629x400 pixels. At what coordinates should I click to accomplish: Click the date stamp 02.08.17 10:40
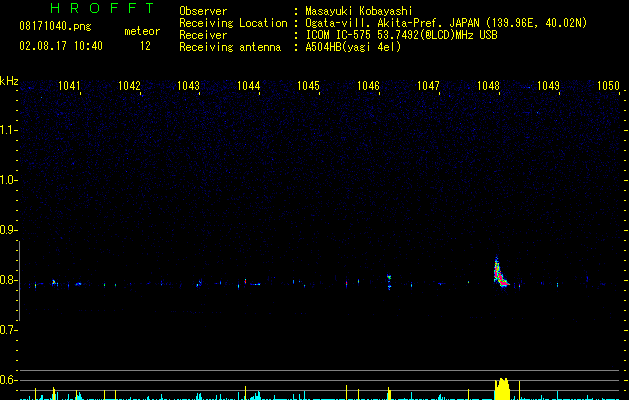pos(61,46)
